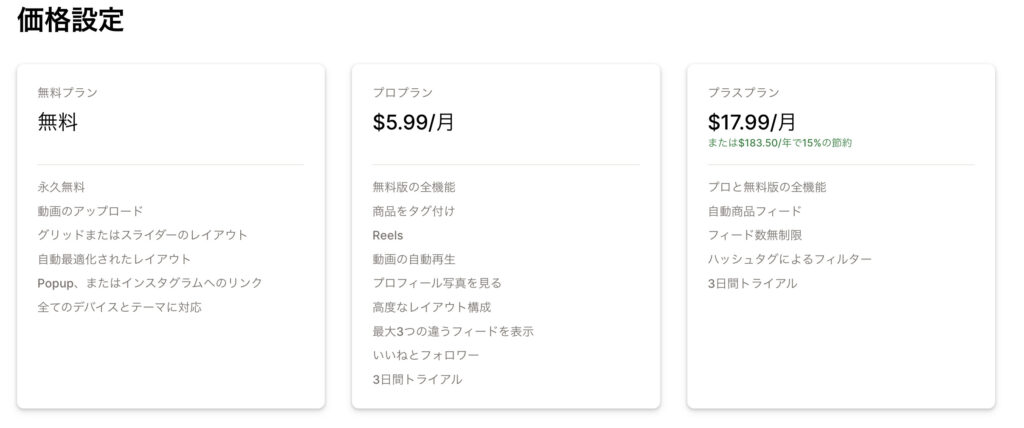This screenshot has height=428, width=1024.
Task: Click the Reels feature in プロプラン
Action: point(388,235)
